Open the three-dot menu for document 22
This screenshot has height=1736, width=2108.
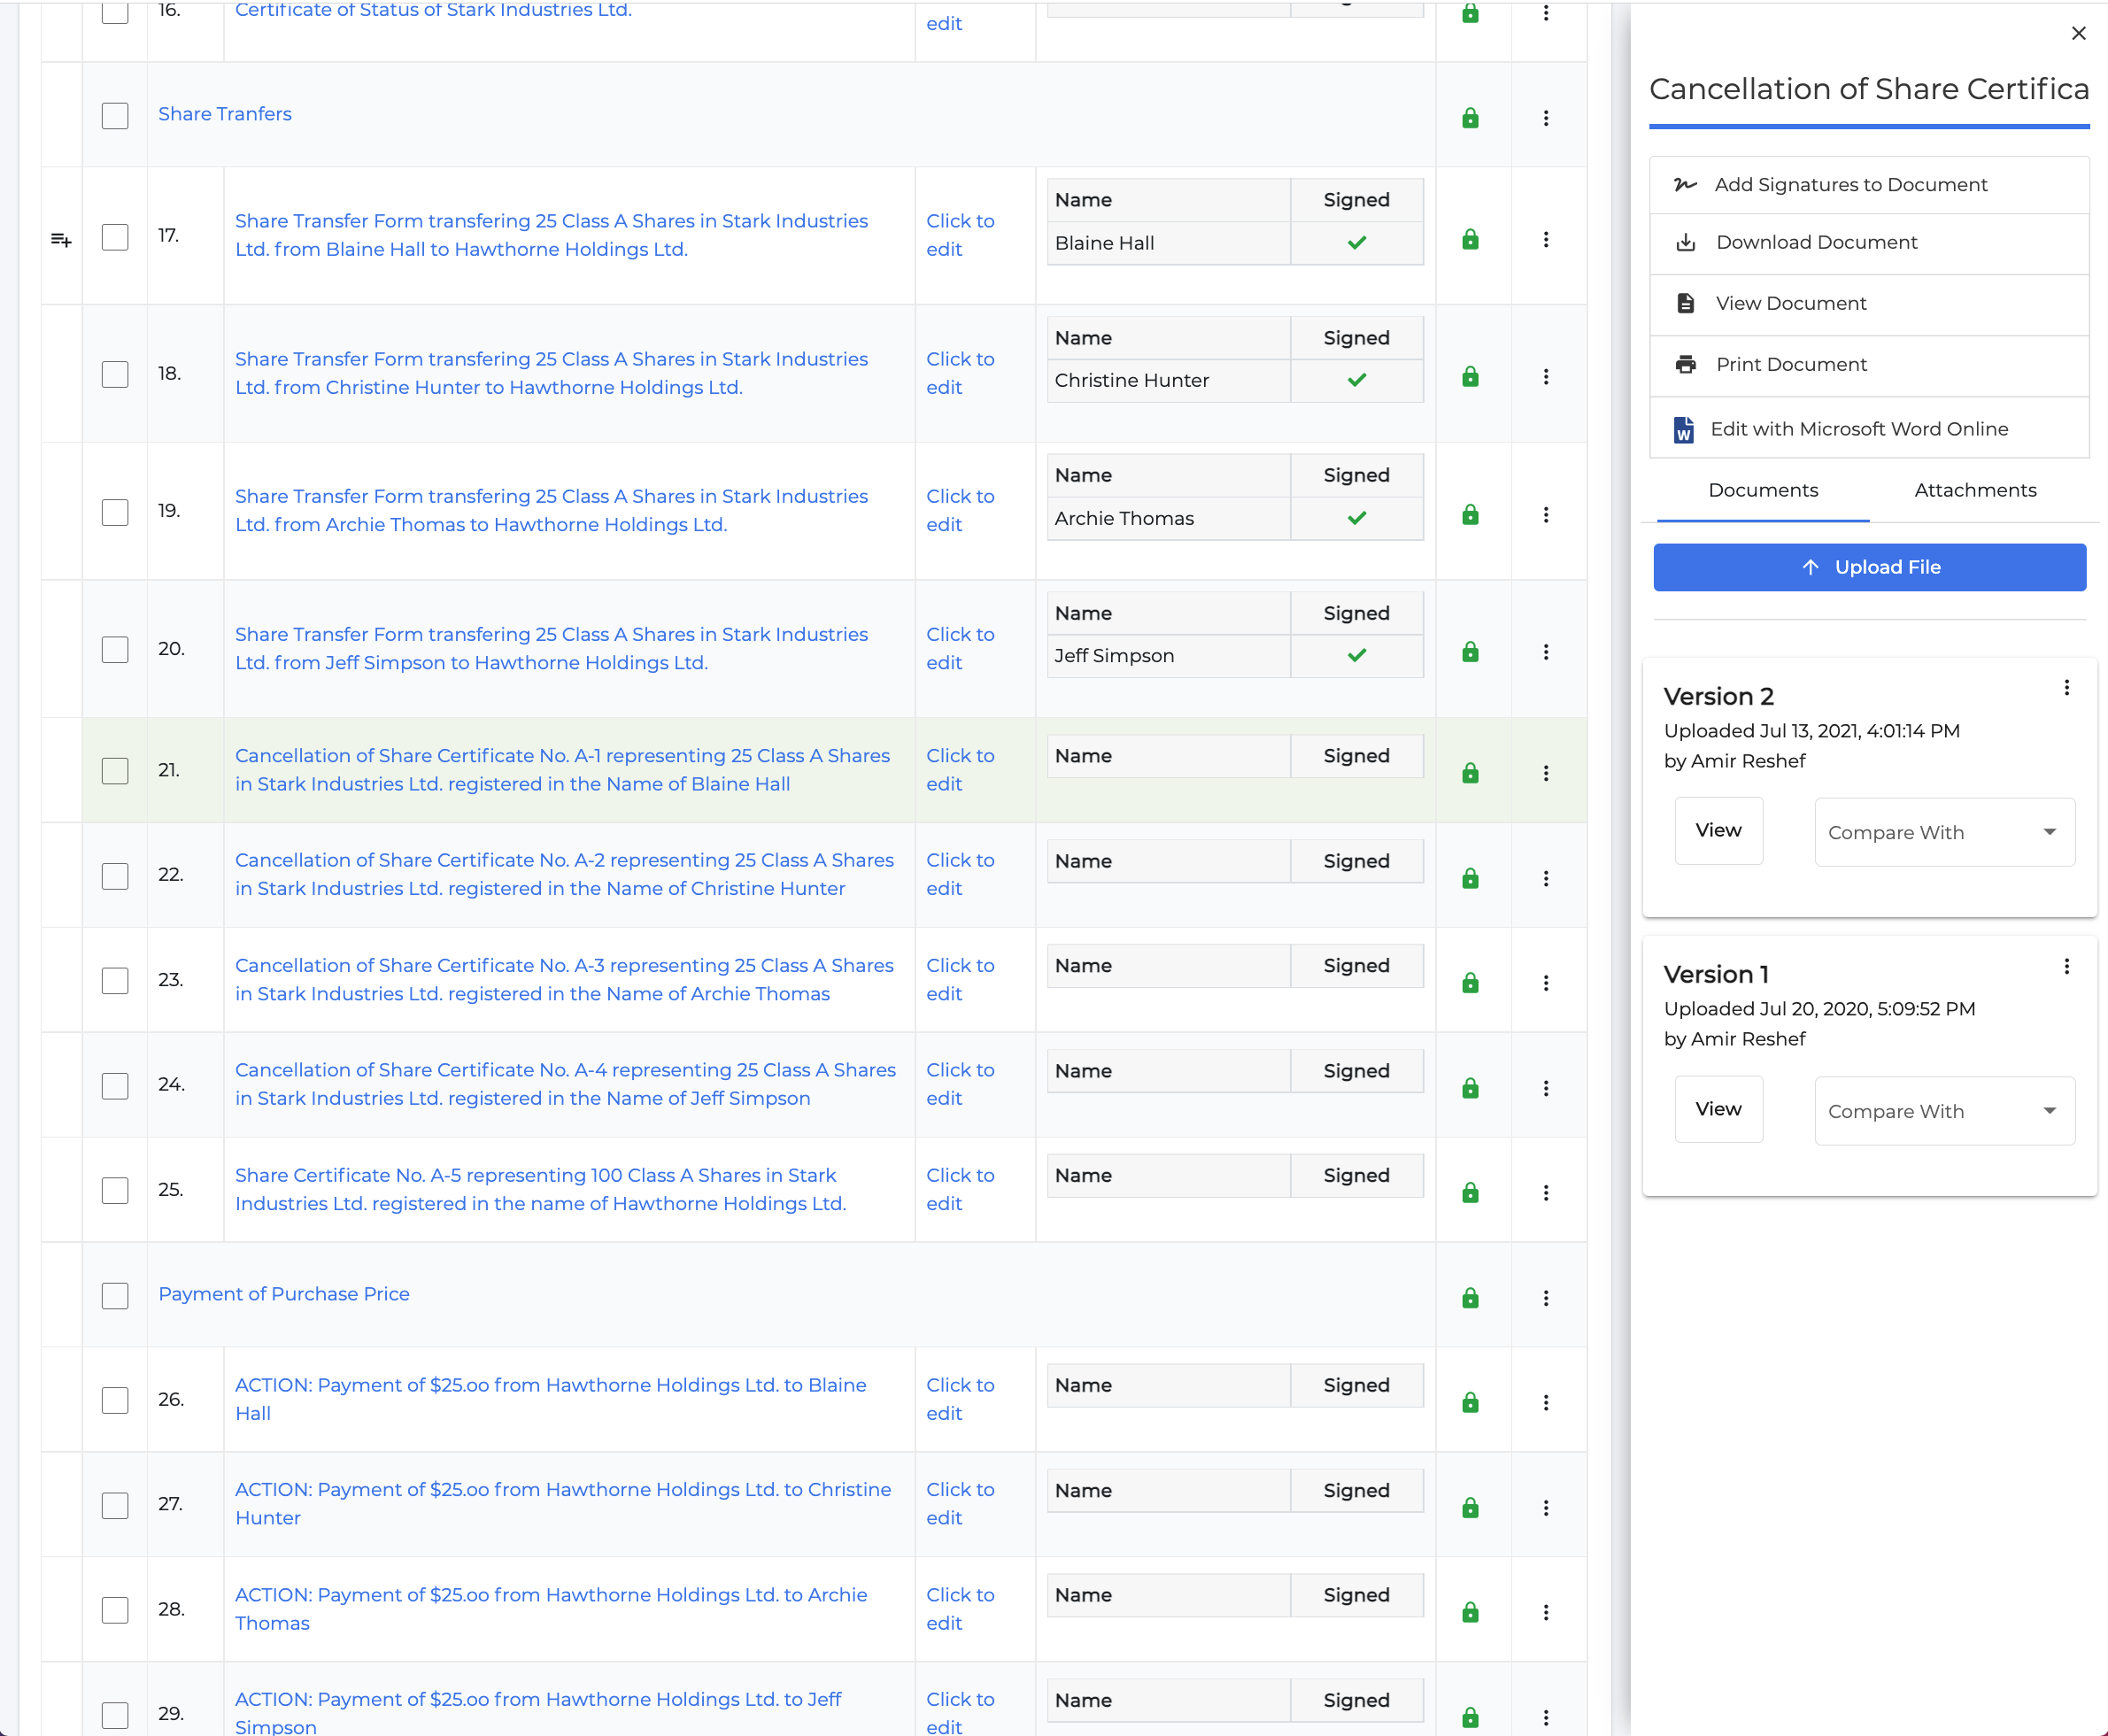pyautogui.click(x=1546, y=878)
